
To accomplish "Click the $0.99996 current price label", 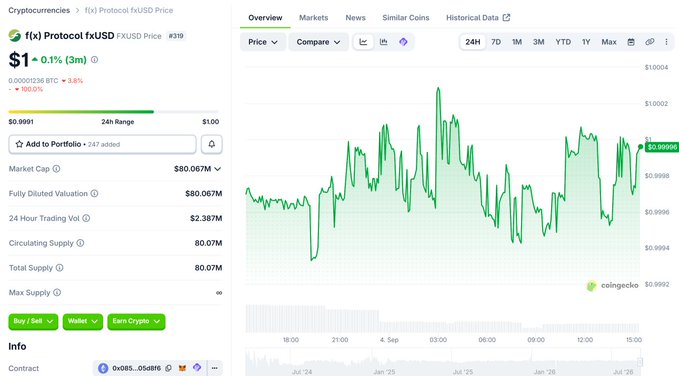I will point(662,147).
